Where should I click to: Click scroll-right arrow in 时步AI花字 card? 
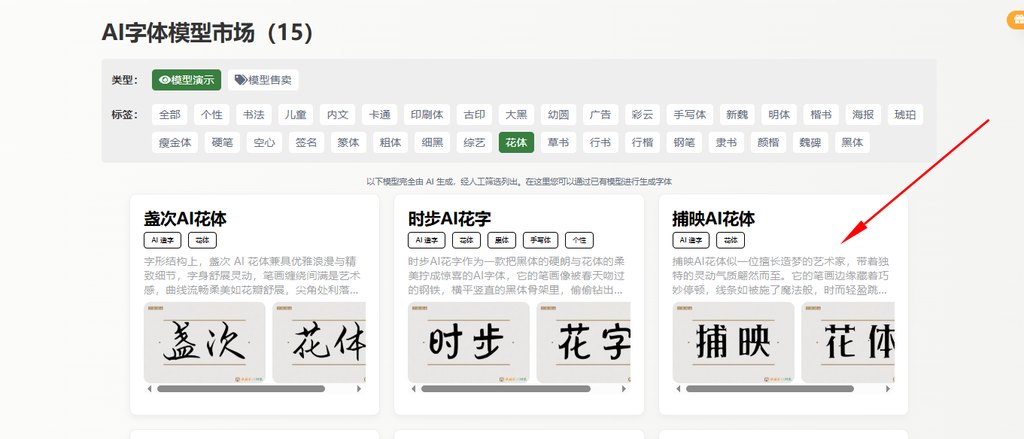click(x=624, y=389)
